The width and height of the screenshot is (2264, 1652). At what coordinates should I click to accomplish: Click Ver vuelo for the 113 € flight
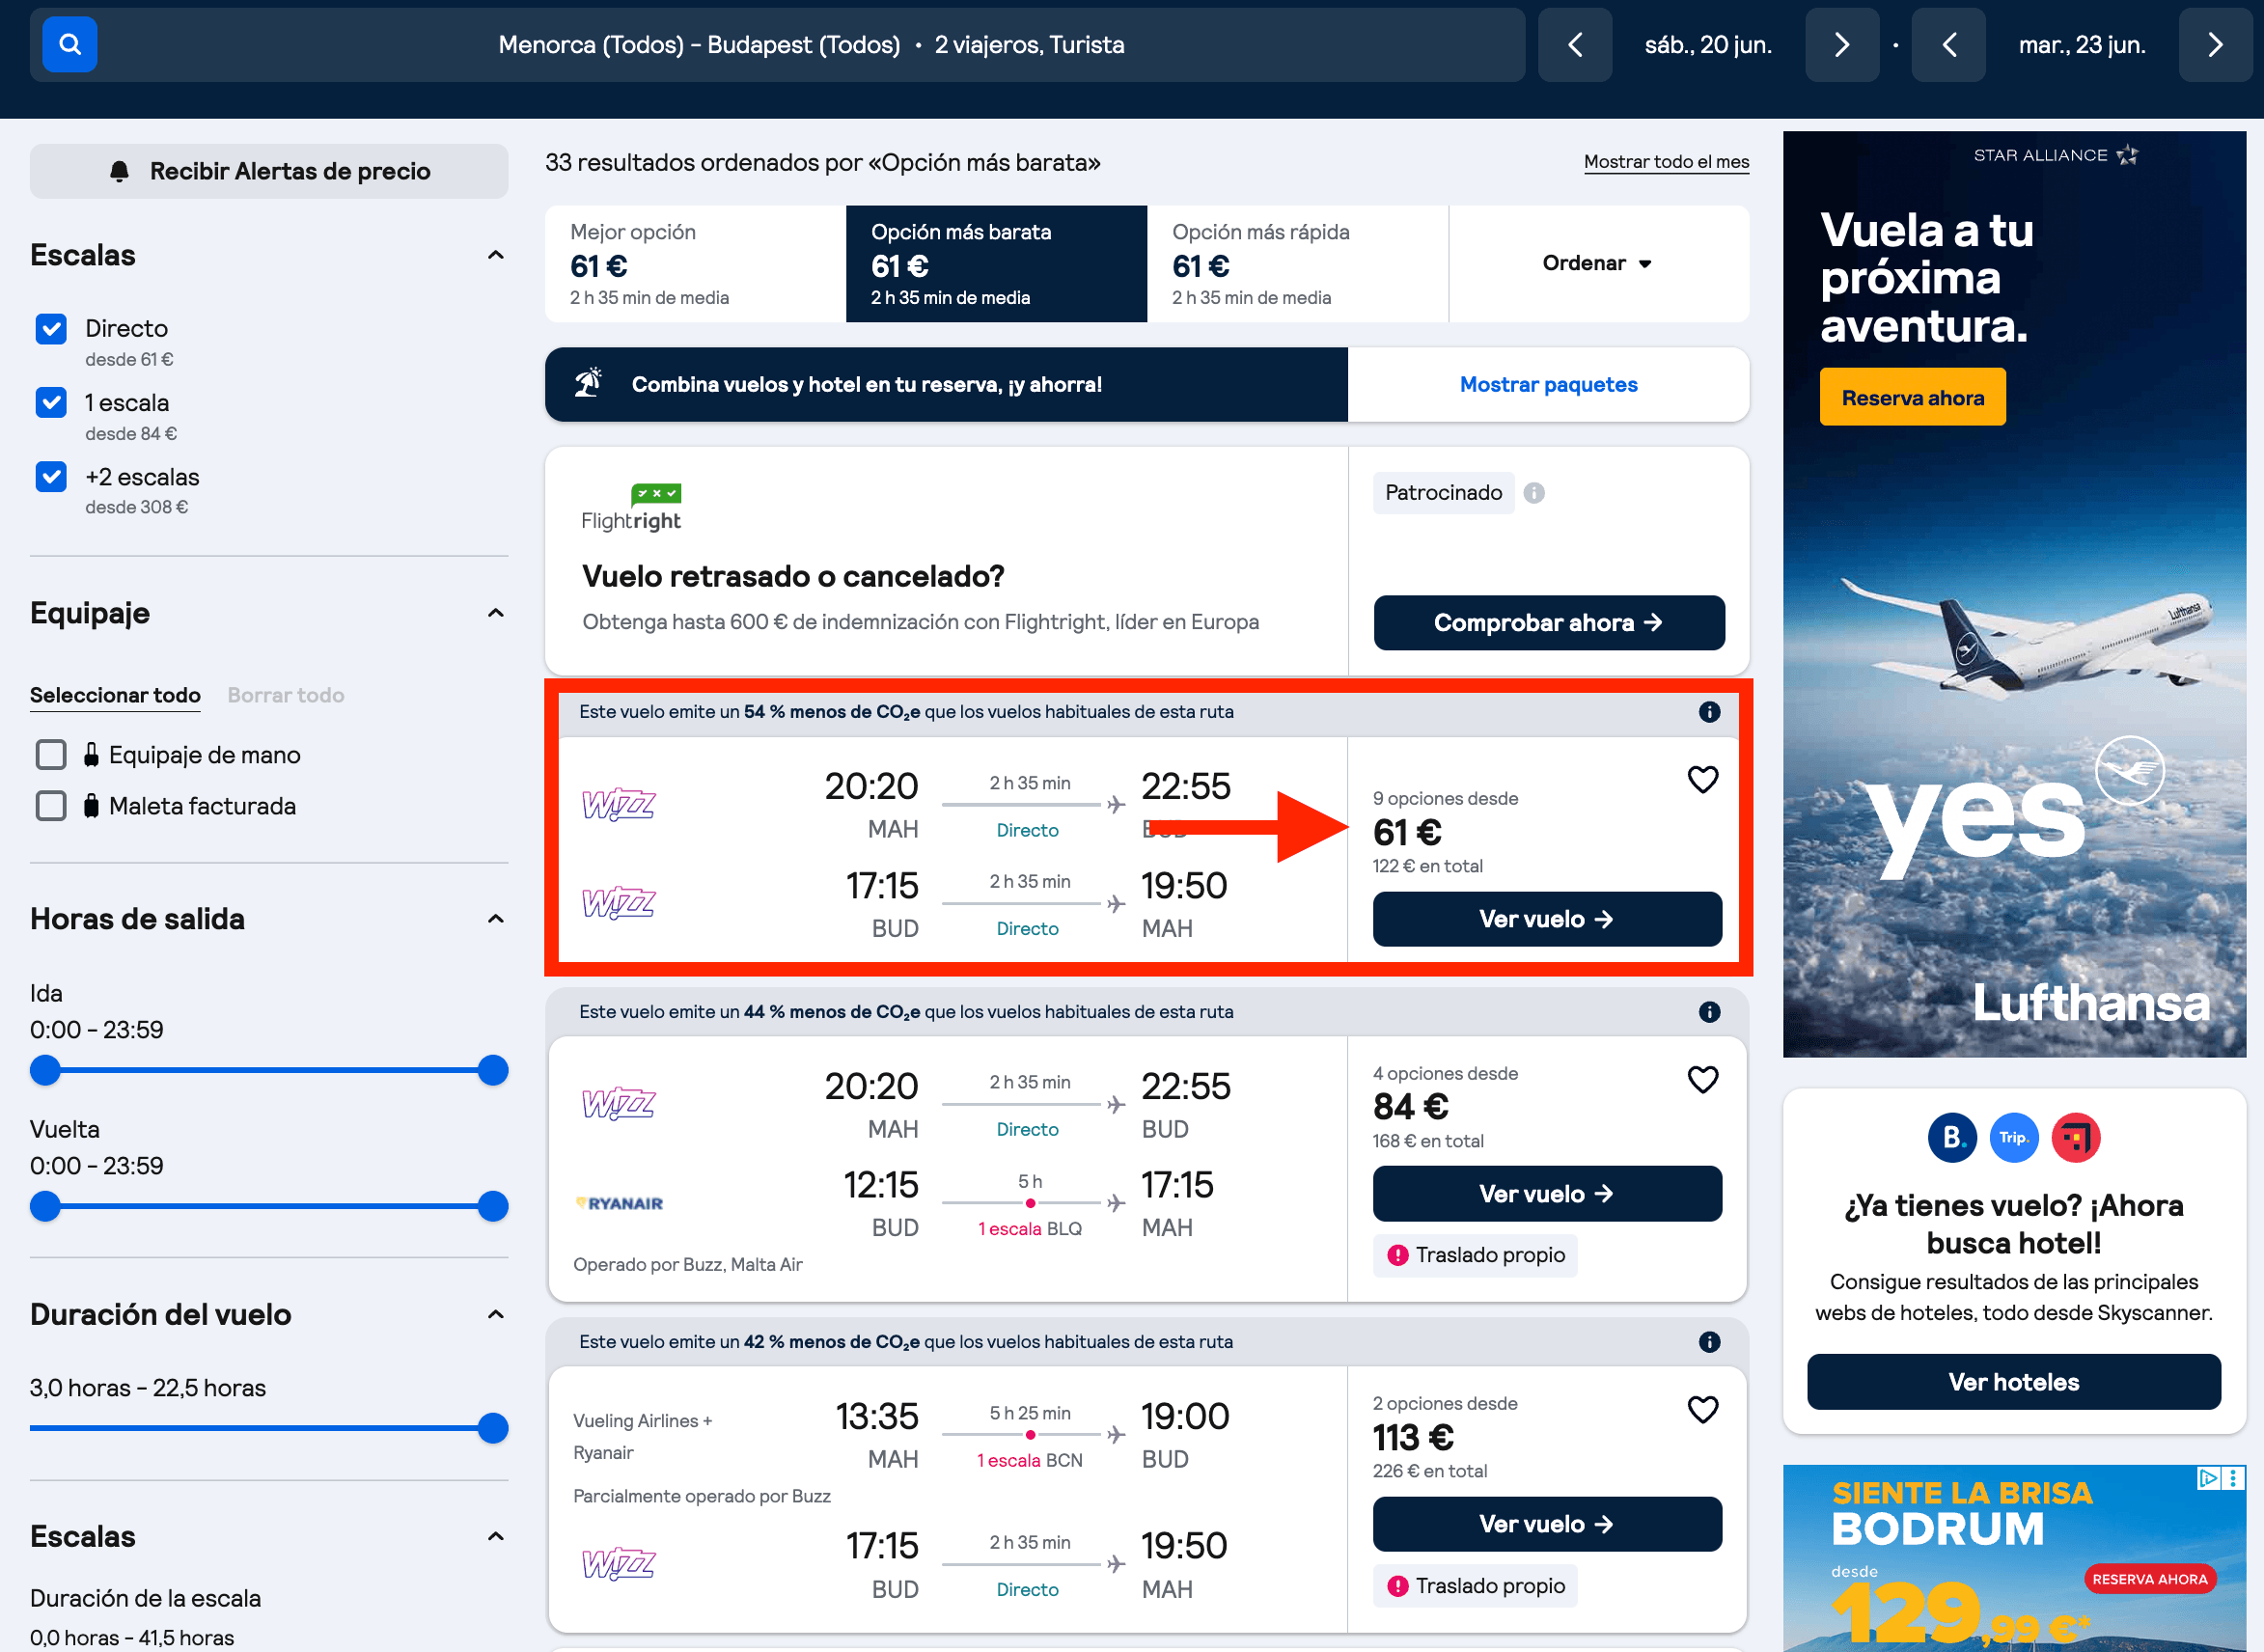[1547, 1524]
